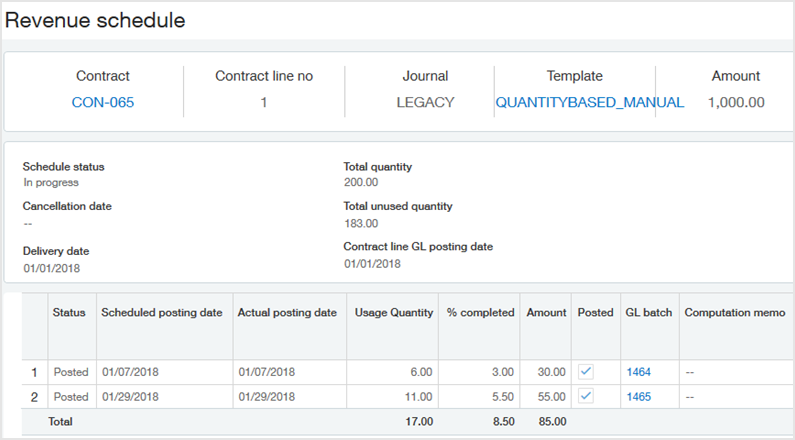Click the % completed column header

(480, 313)
